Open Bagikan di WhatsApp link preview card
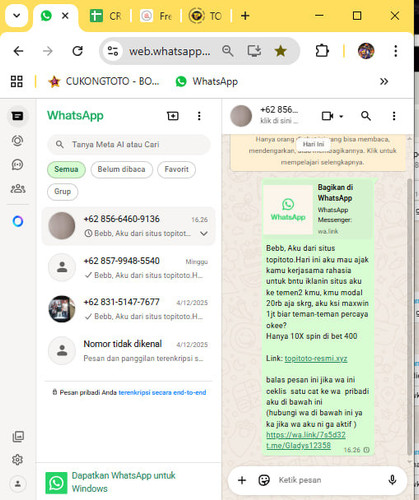 point(317,209)
